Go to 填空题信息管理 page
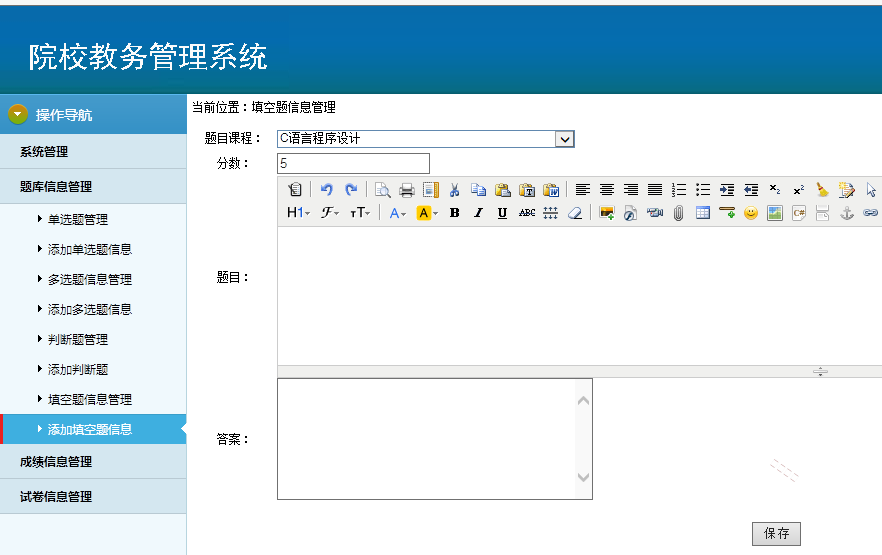The image size is (882, 555). click(x=89, y=399)
